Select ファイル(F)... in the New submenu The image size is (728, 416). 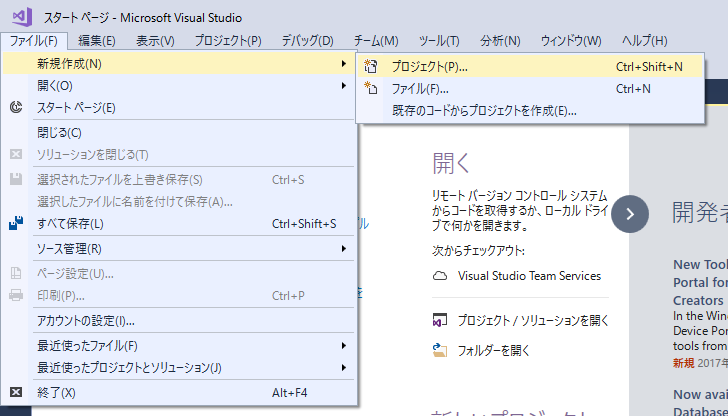pos(530,88)
